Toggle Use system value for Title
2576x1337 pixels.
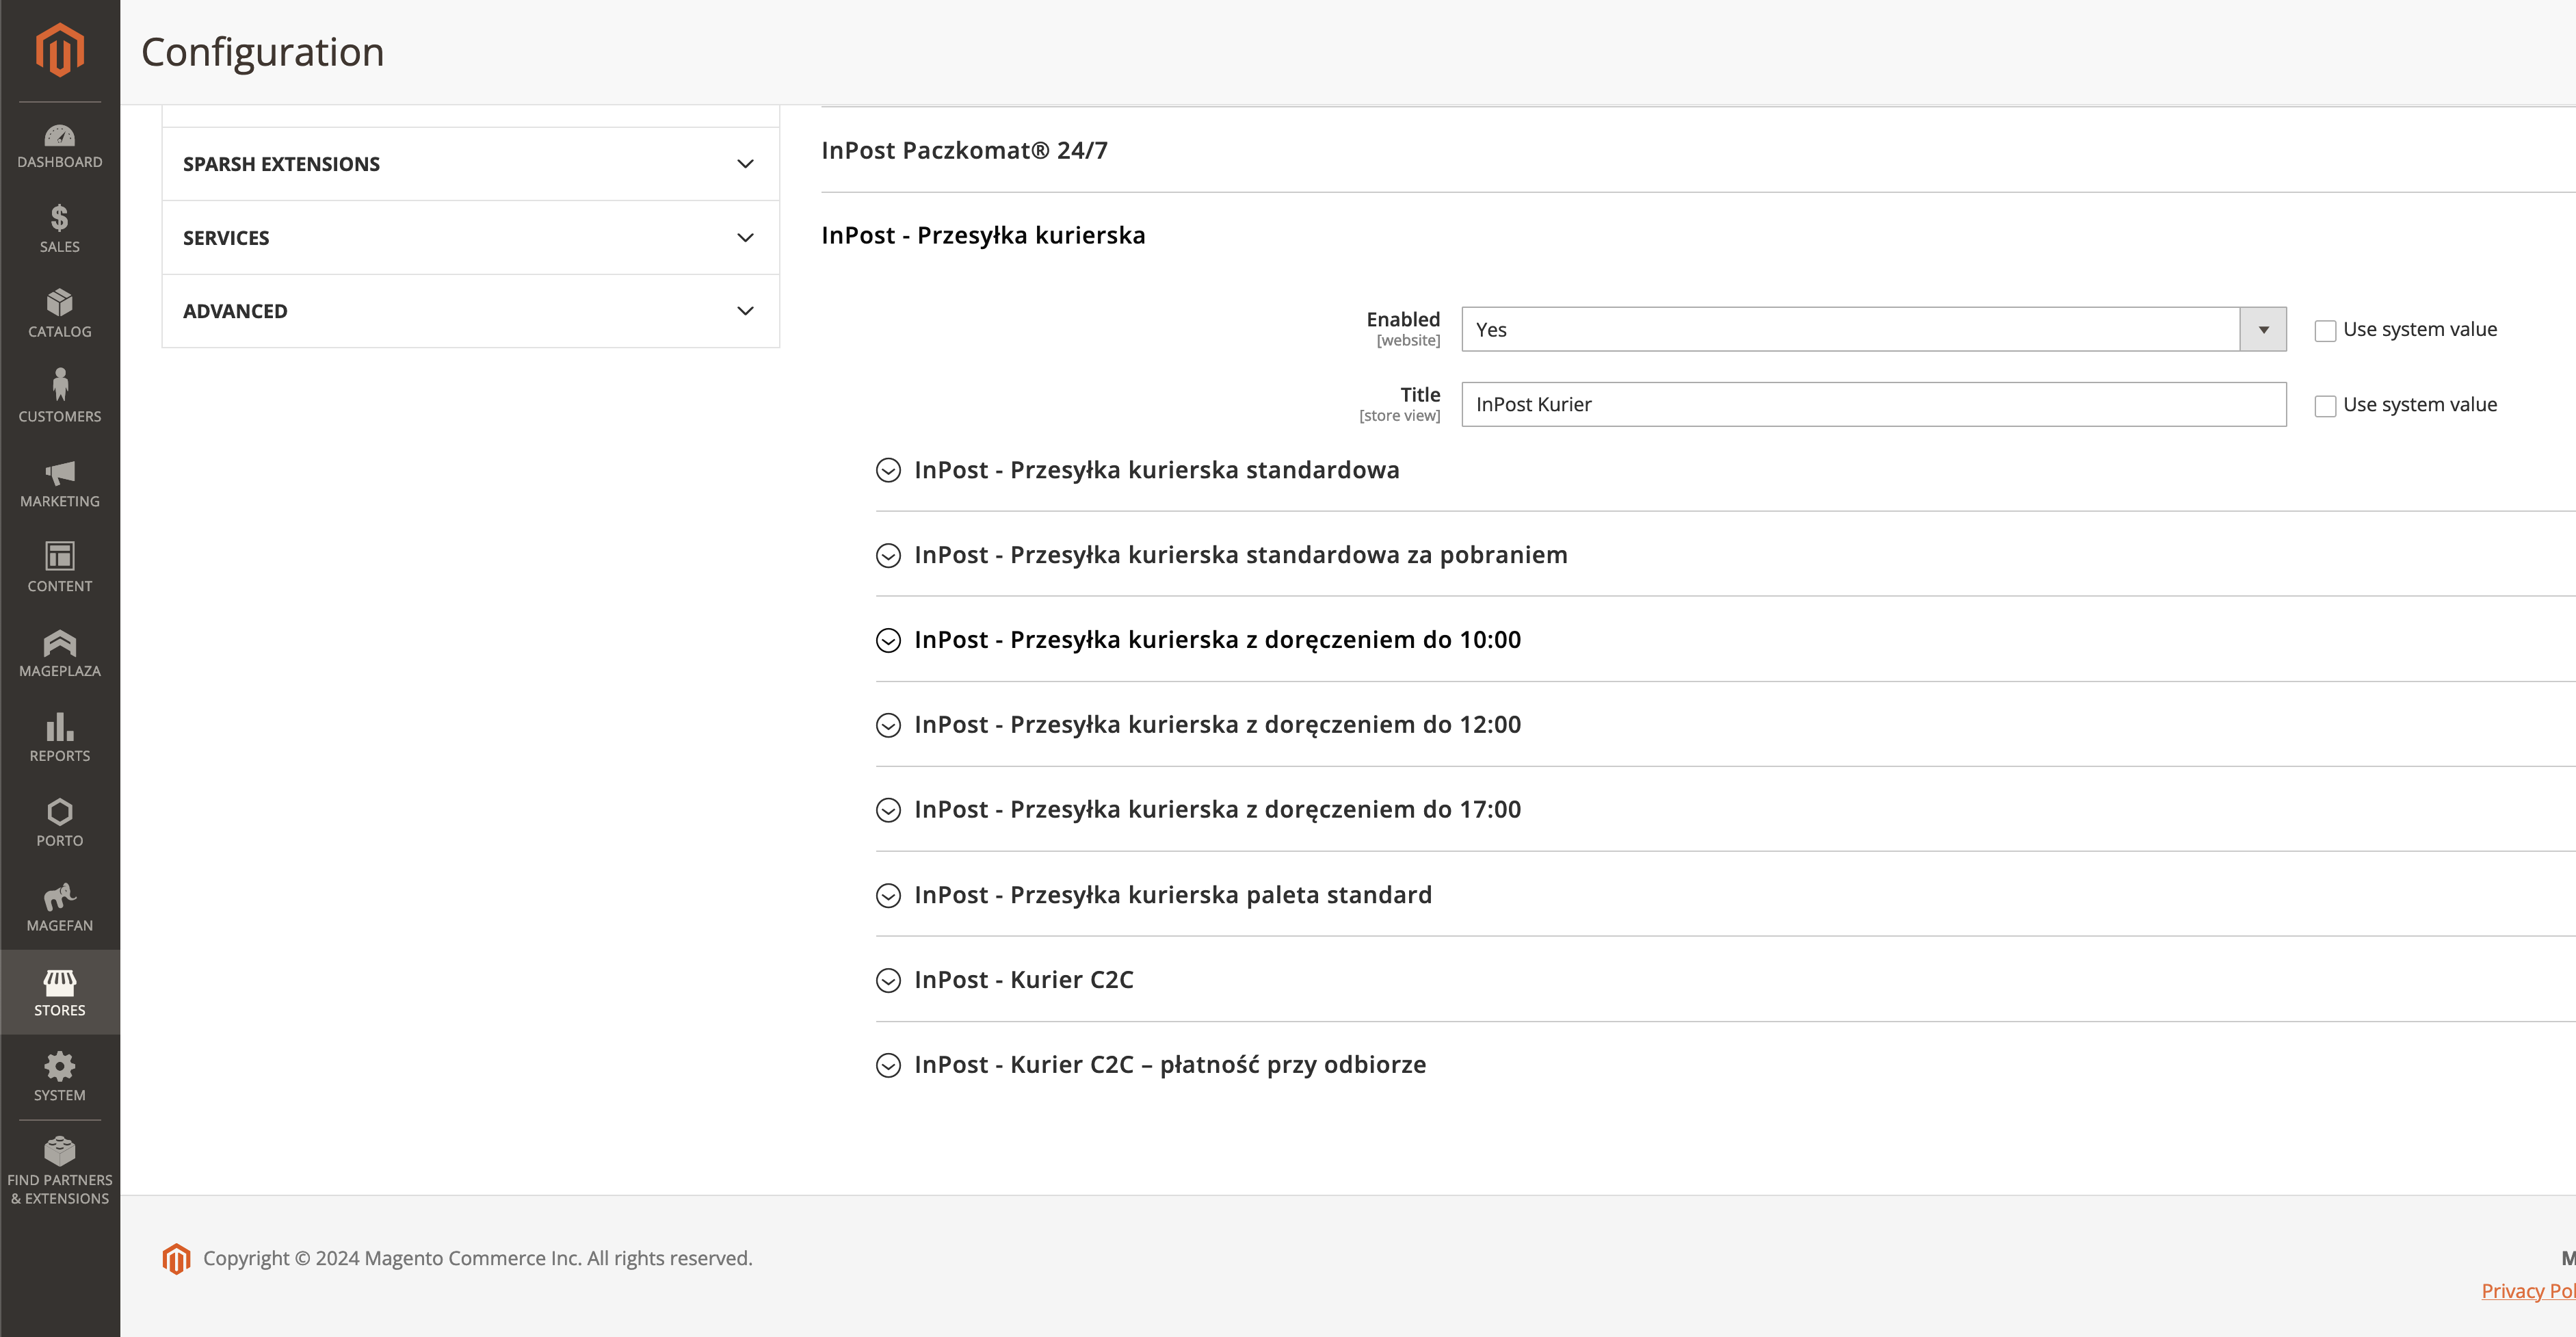(x=2325, y=406)
